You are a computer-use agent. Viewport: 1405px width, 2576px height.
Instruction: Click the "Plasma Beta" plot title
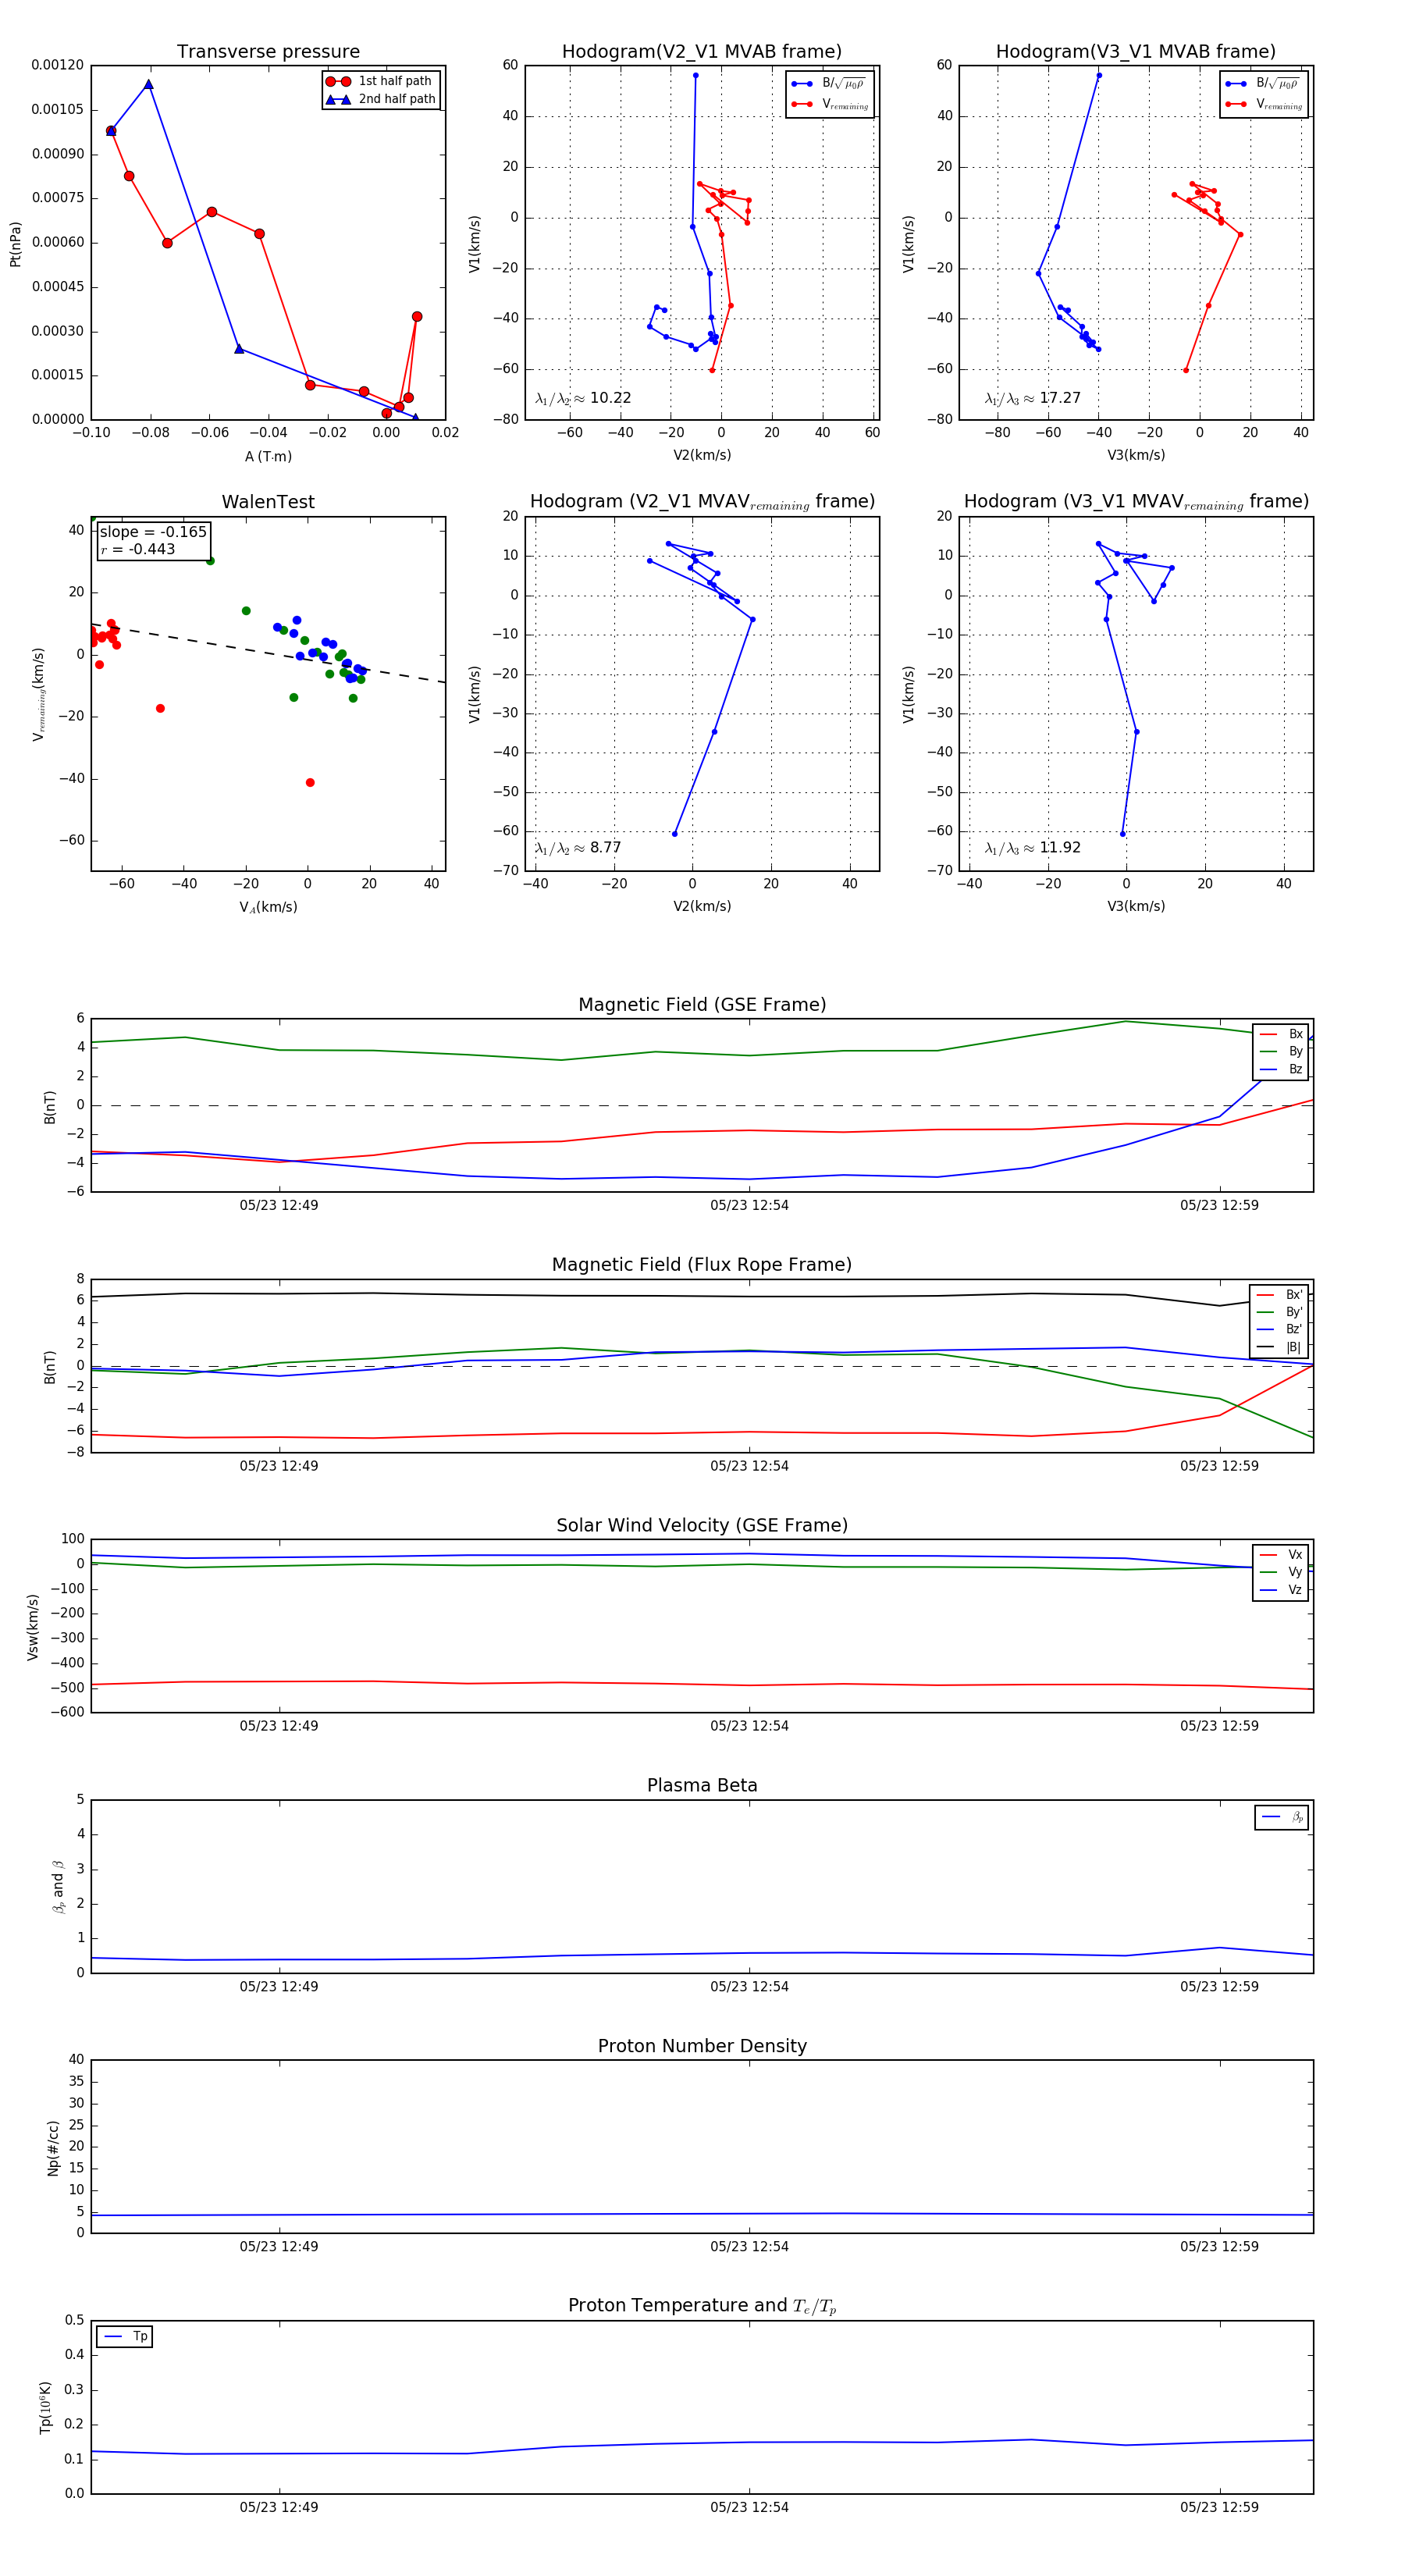tap(702, 1786)
